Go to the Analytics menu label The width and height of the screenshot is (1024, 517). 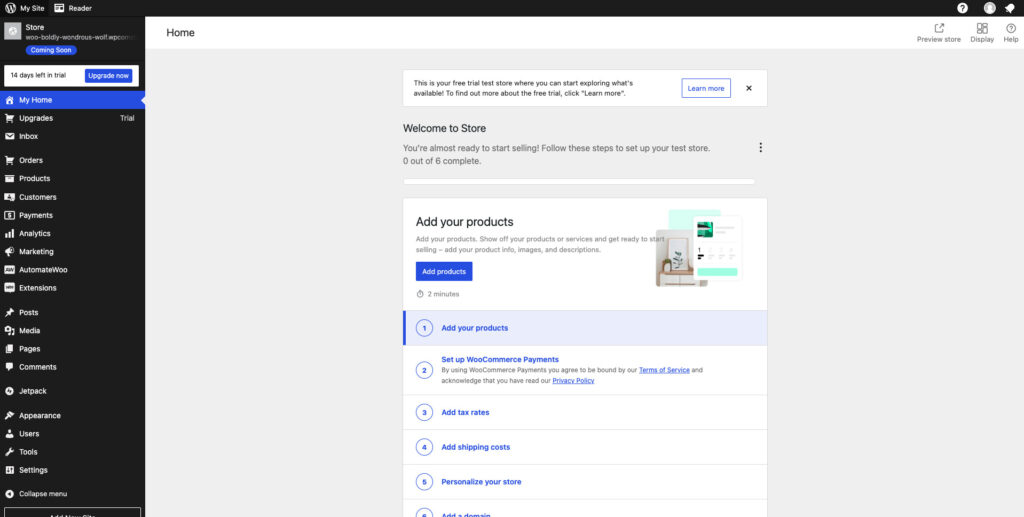35,234
